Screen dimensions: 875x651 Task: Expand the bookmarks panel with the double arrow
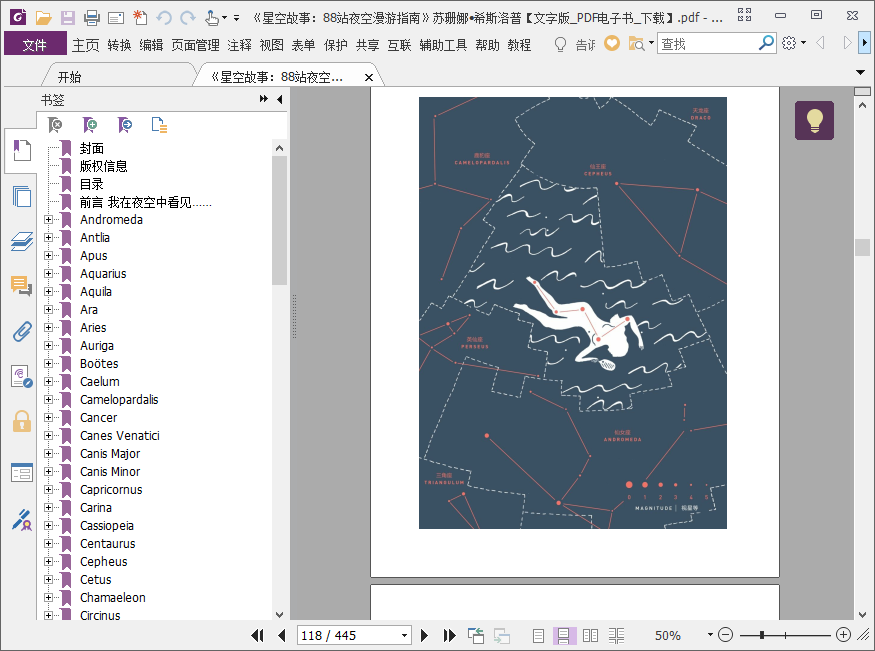pyautogui.click(x=263, y=99)
